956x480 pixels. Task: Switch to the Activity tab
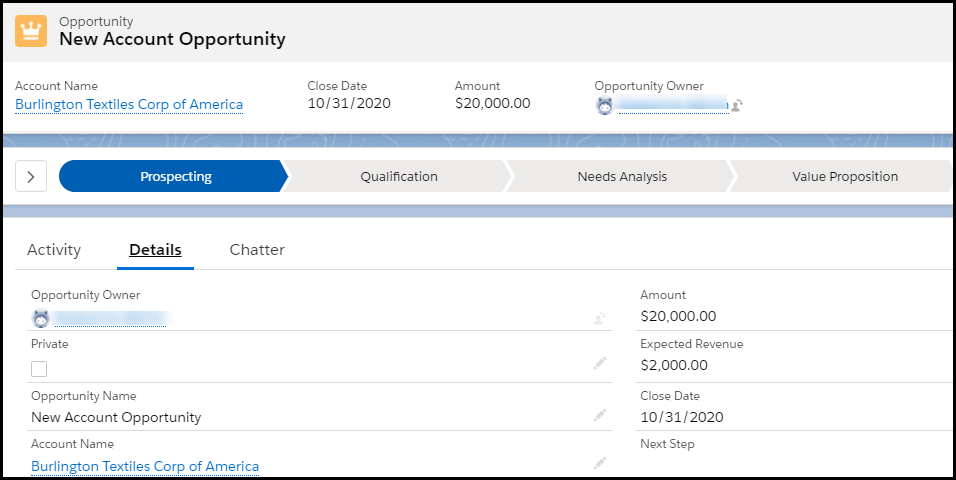pos(54,250)
